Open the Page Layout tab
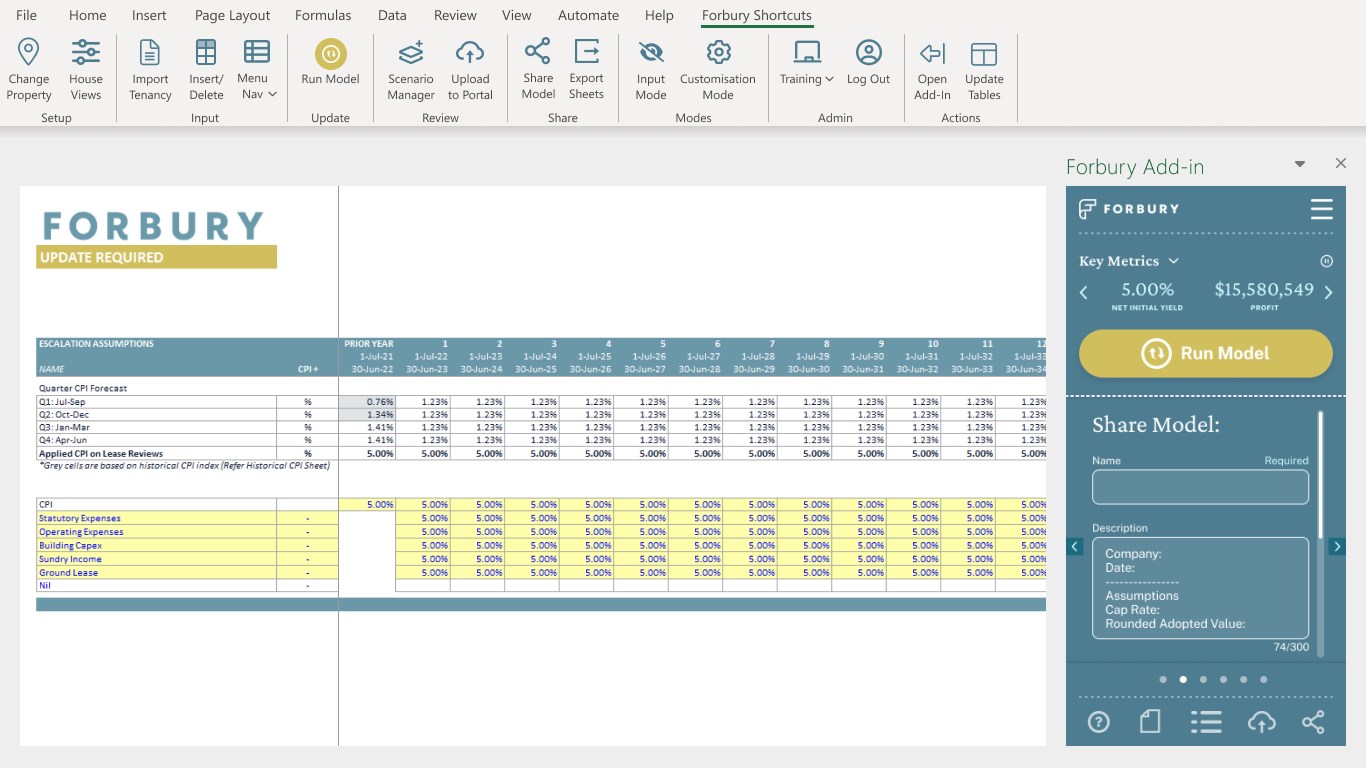The image size is (1366, 768). point(233,15)
